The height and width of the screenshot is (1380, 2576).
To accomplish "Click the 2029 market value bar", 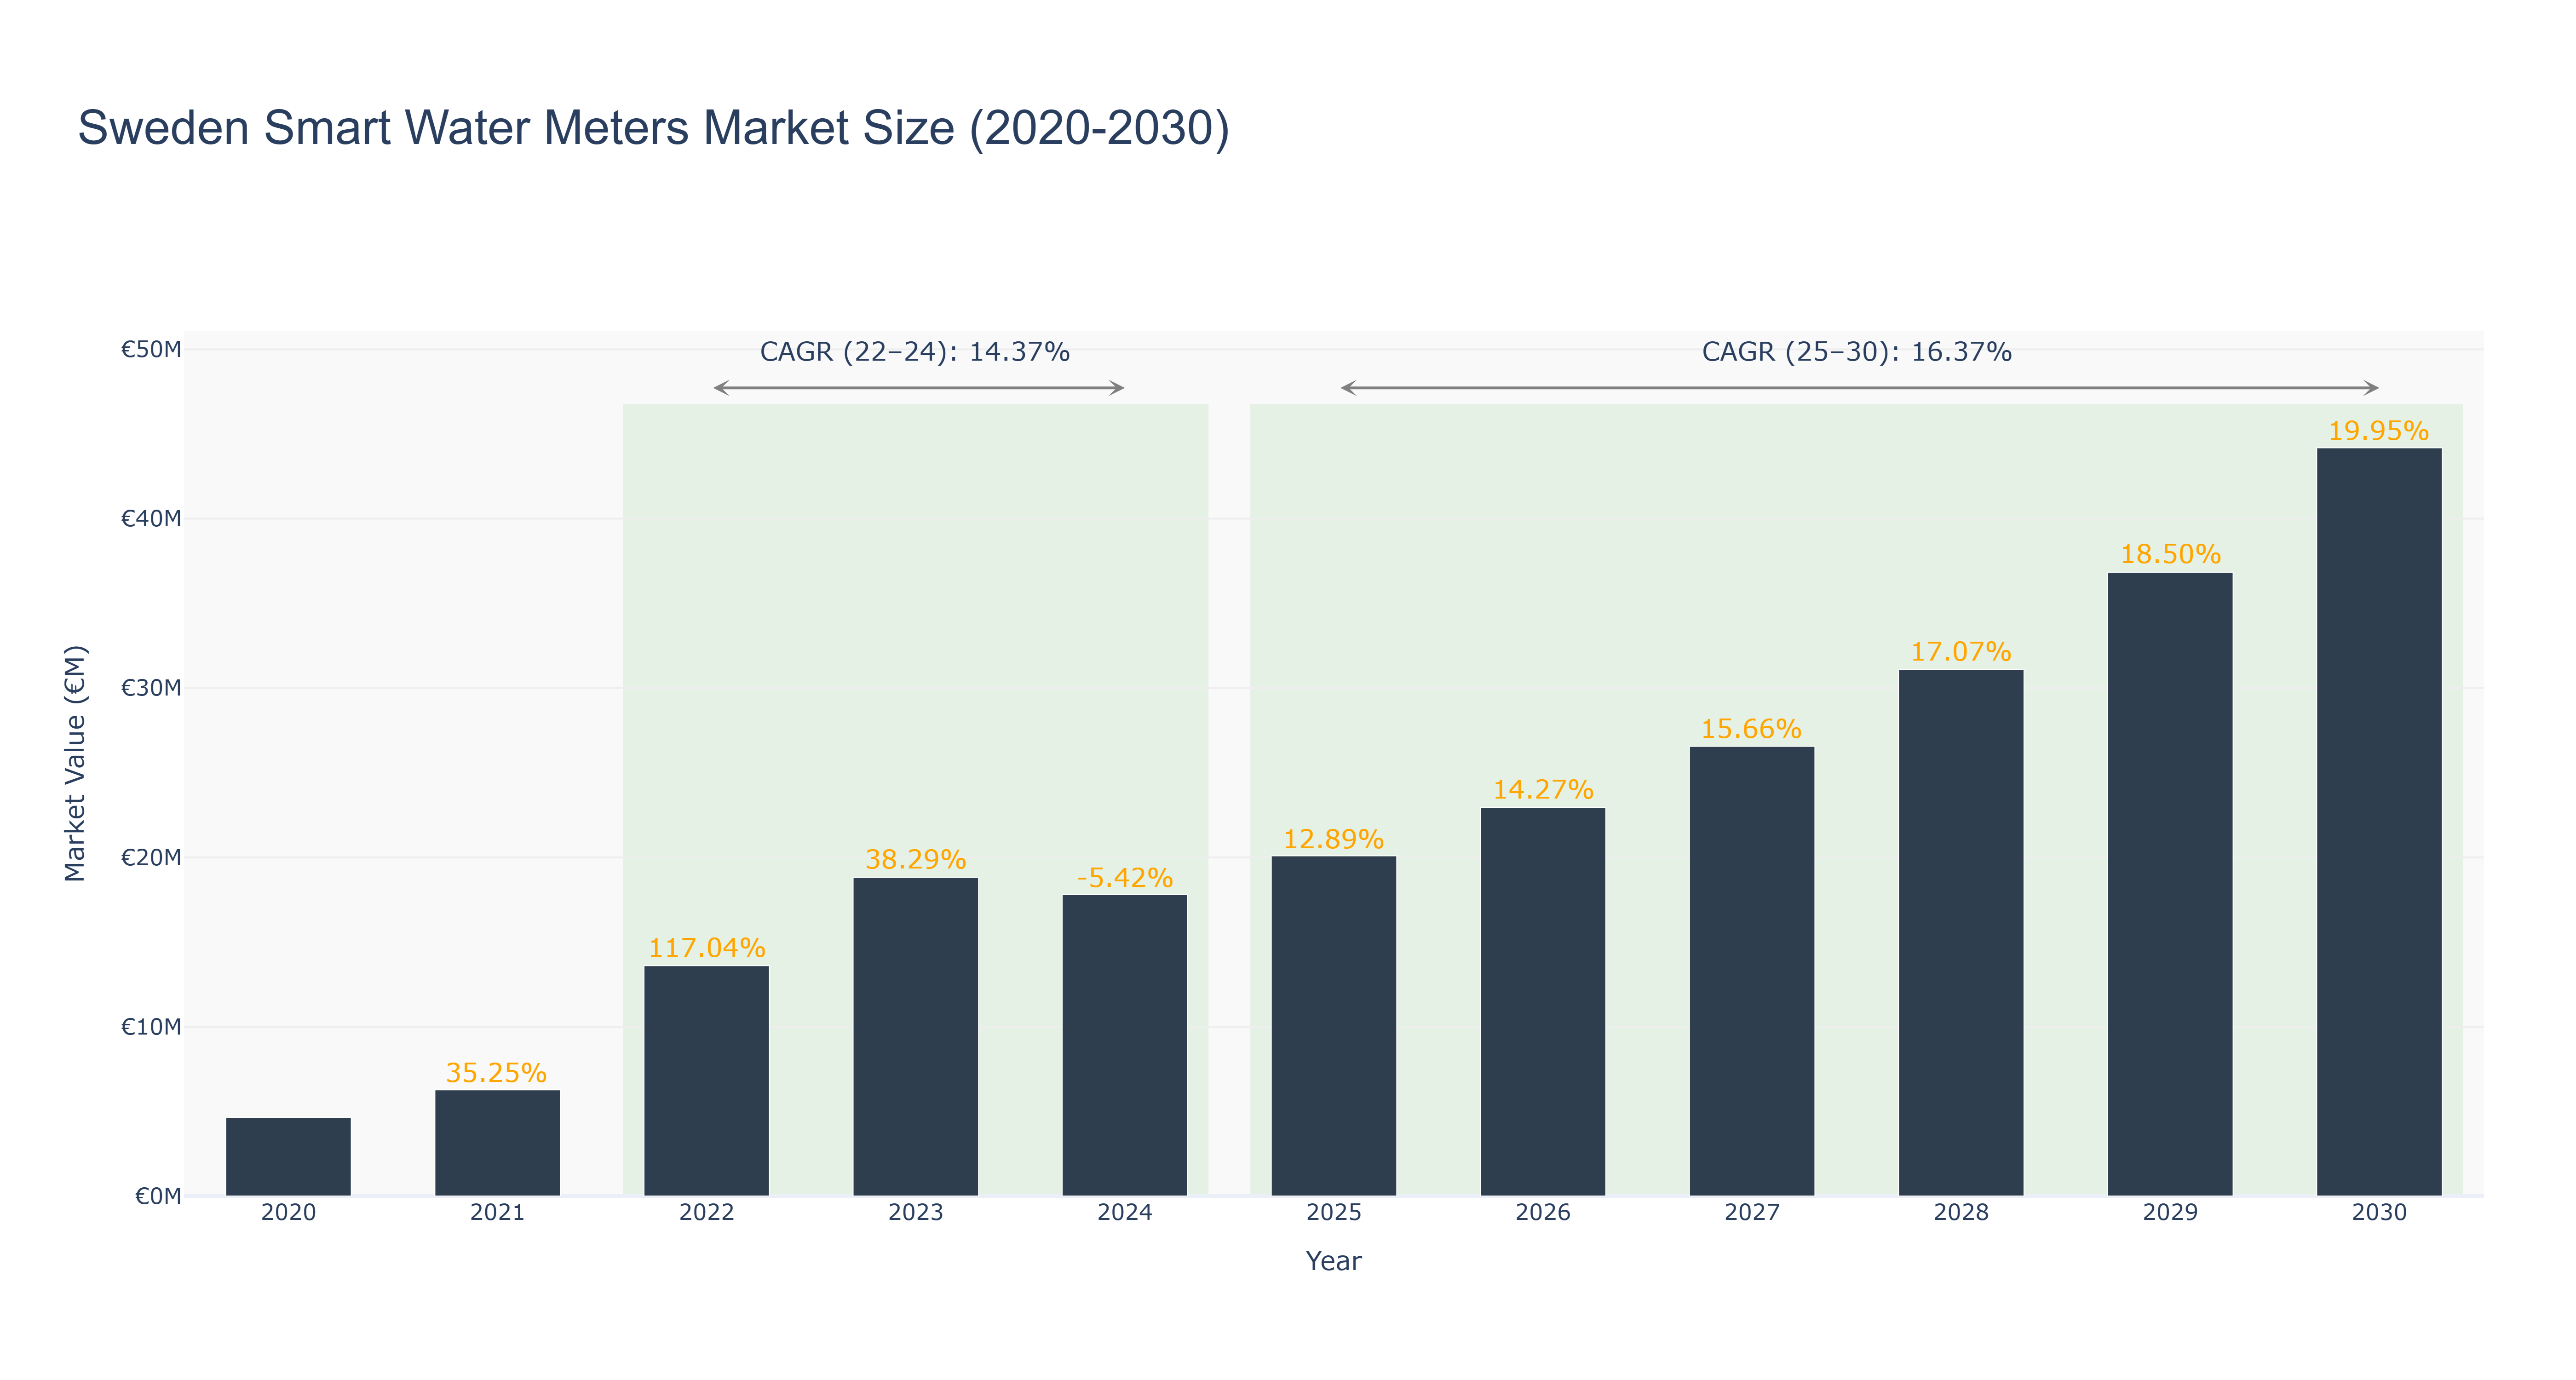I will tap(2169, 884).
